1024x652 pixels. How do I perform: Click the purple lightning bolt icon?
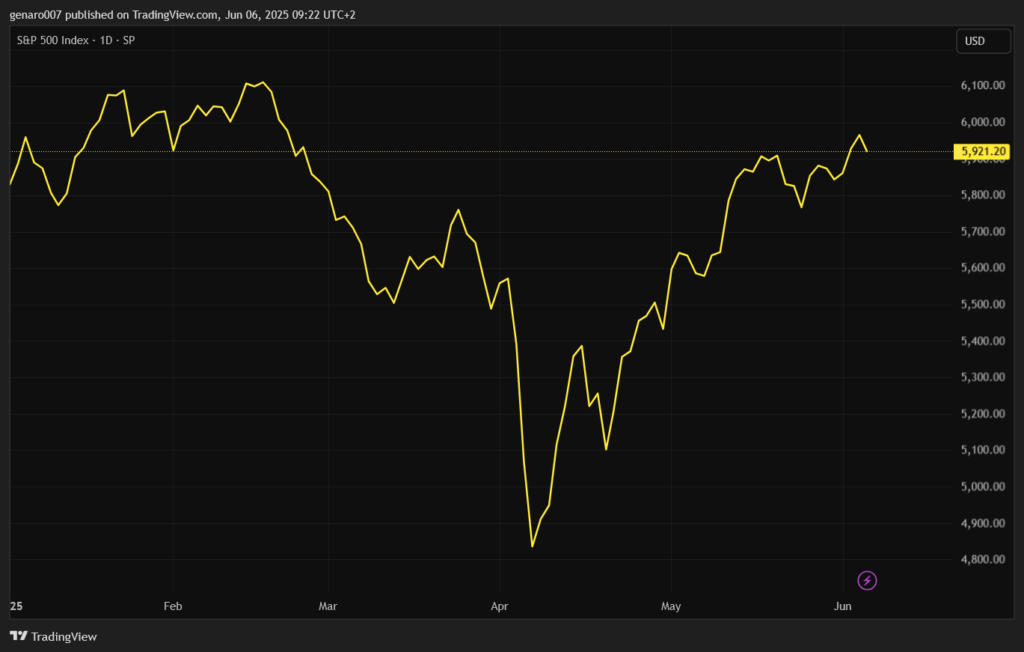point(867,580)
